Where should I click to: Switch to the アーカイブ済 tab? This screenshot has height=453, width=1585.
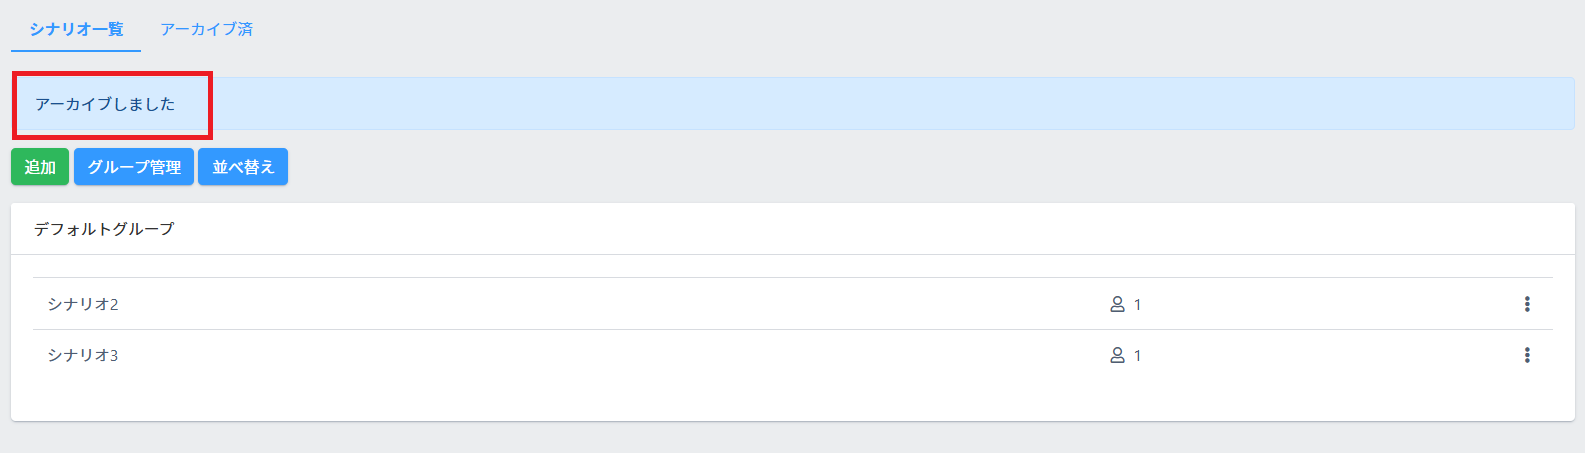tap(206, 29)
